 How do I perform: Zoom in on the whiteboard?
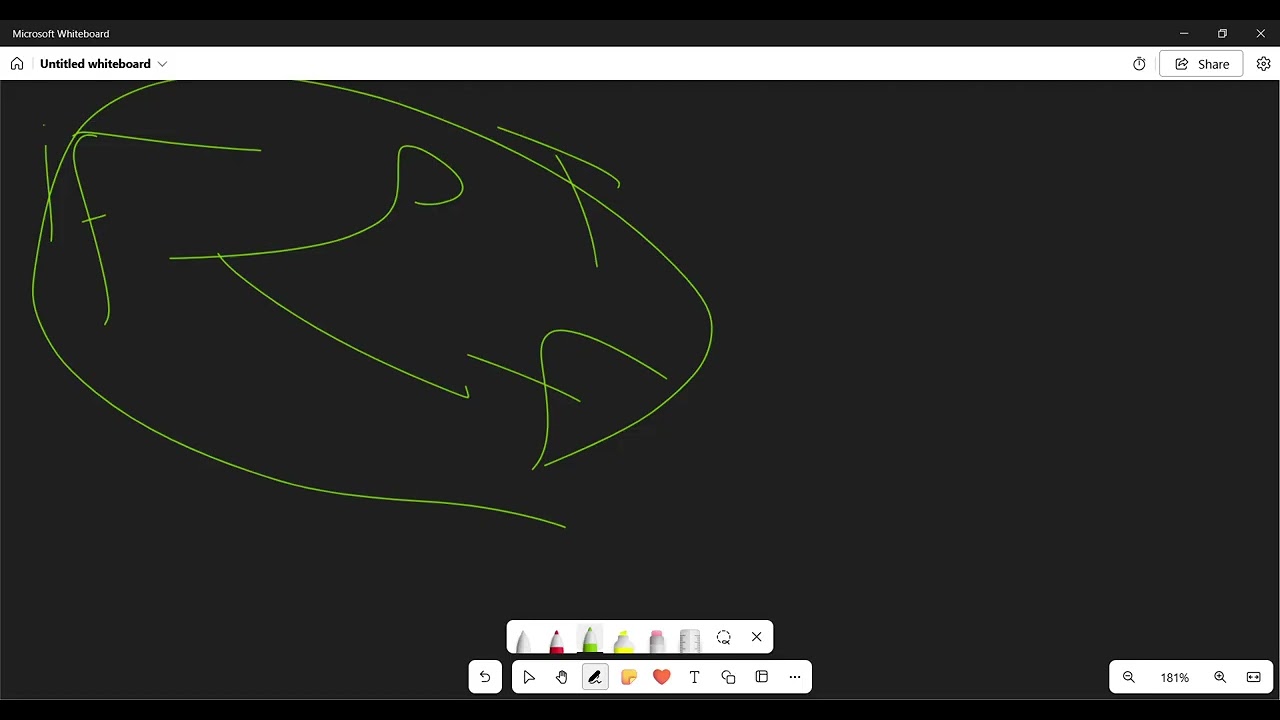click(1220, 677)
